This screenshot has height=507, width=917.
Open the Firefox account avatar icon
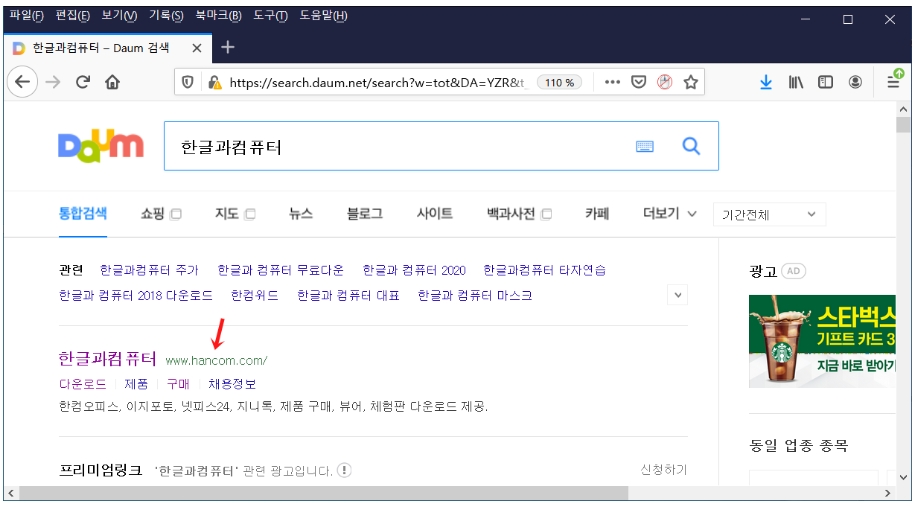click(x=855, y=82)
